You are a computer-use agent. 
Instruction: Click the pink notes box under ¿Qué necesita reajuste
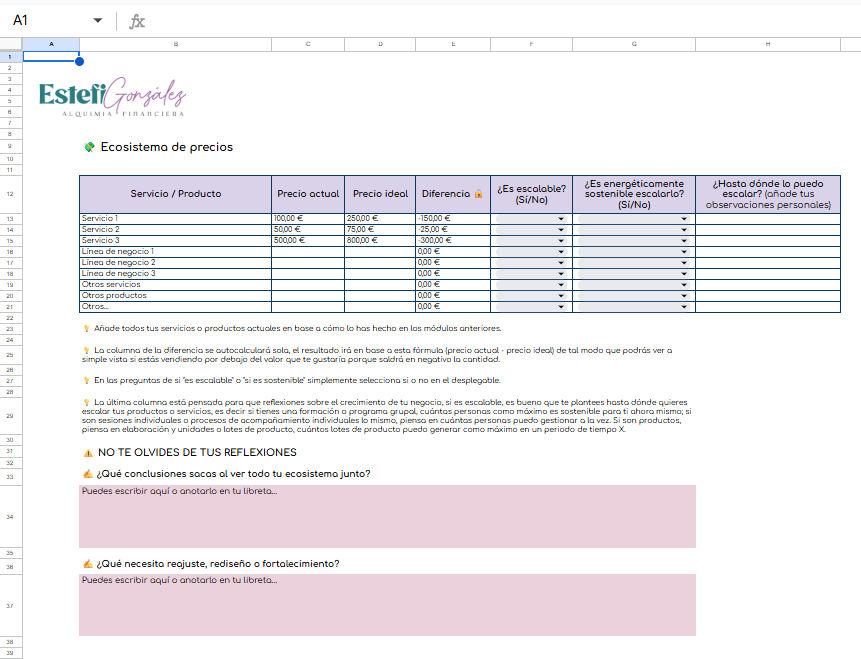387,605
